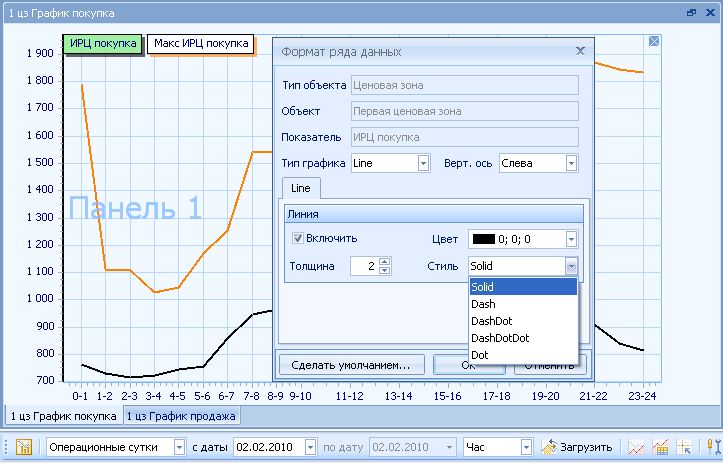Screen dimensions: 723x463
Task: Click the Загрузить load button
Action: click(x=577, y=447)
